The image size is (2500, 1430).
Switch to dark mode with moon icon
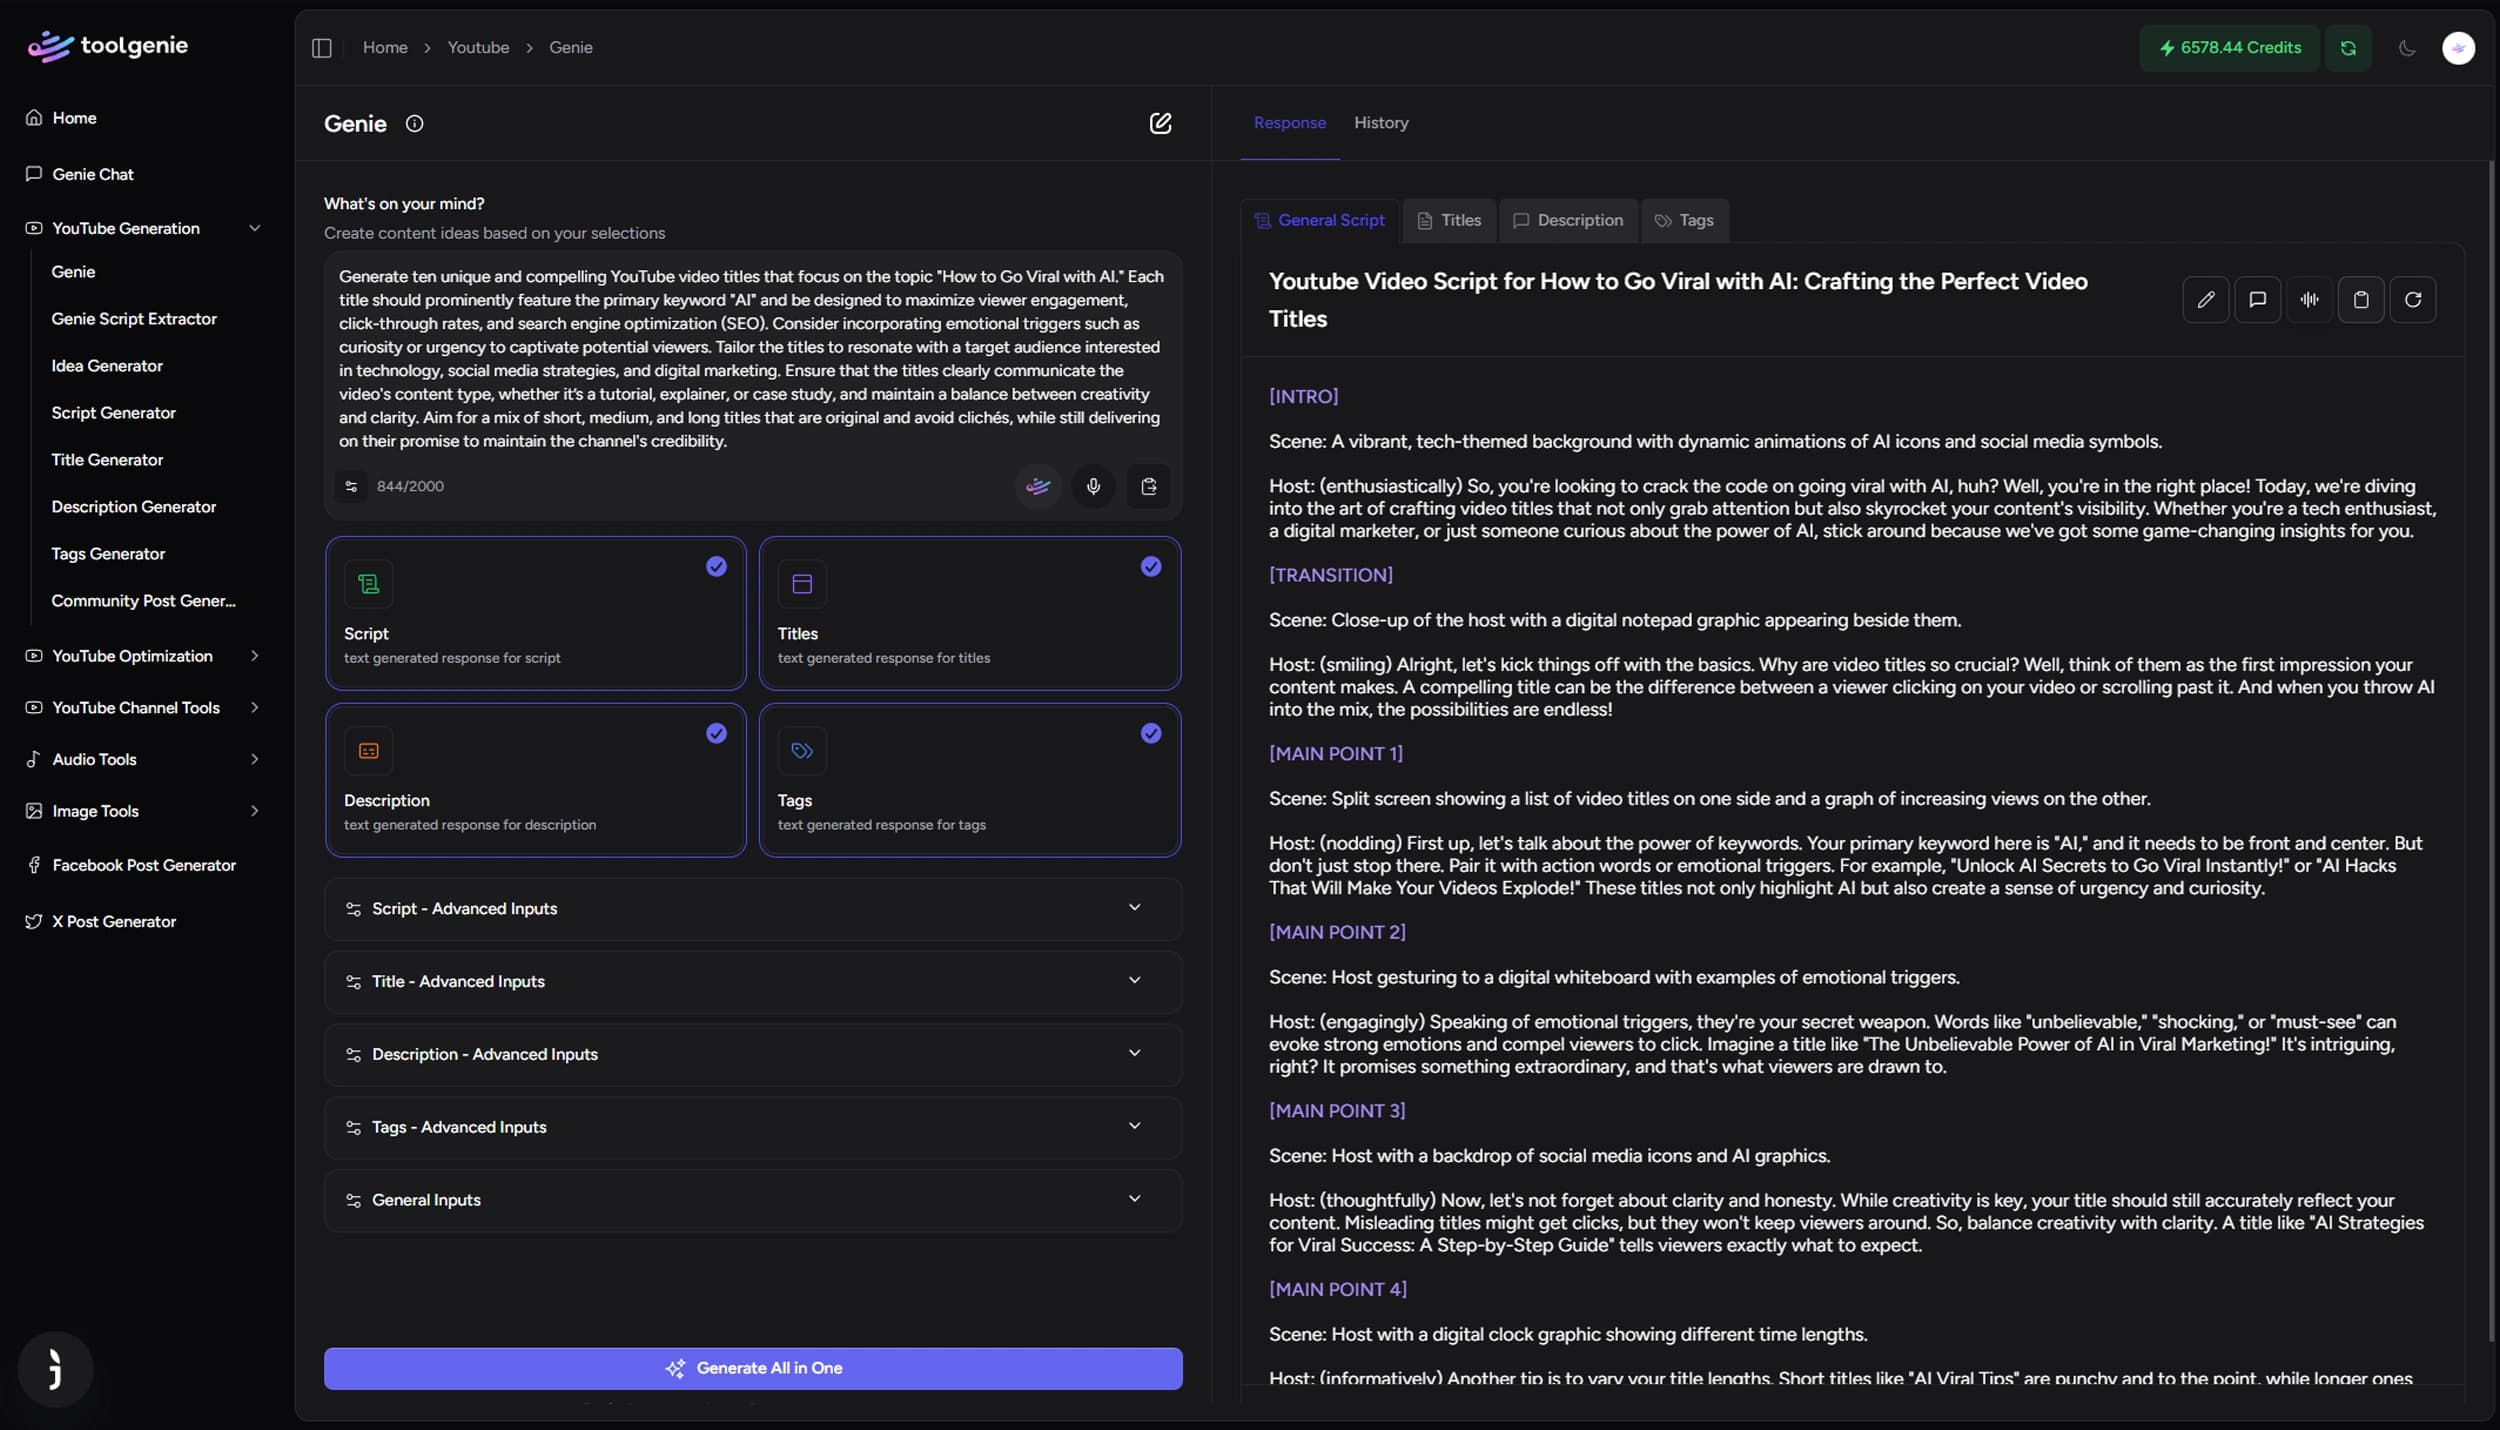click(2407, 48)
